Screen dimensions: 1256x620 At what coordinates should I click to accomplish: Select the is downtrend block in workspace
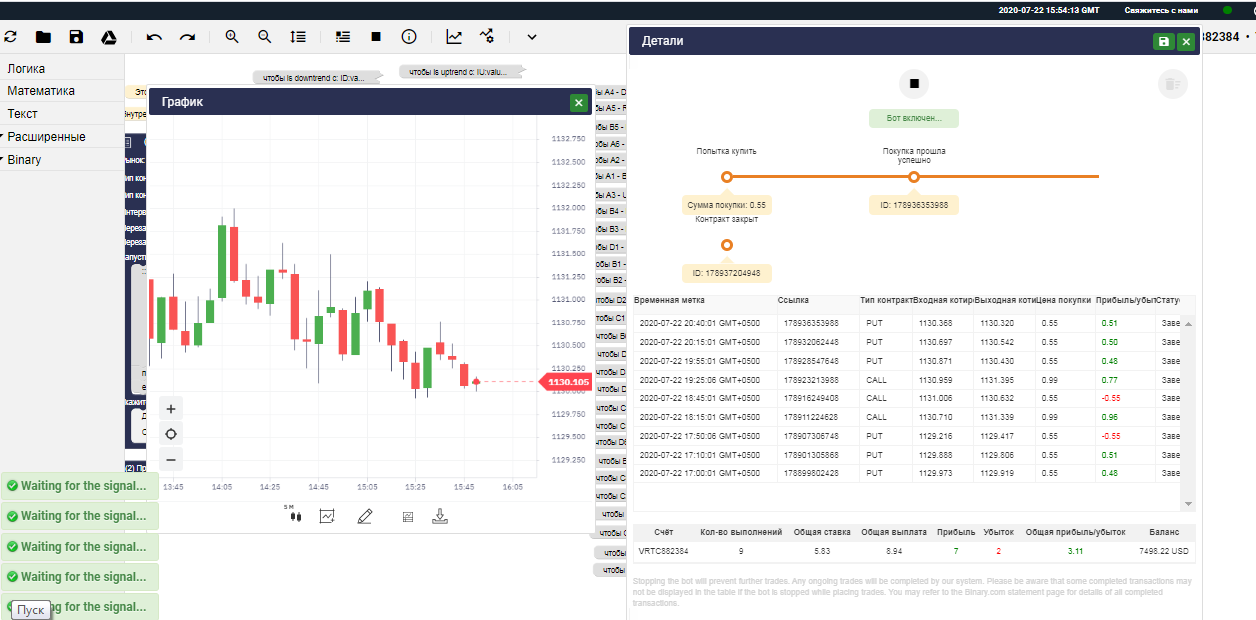click(319, 78)
